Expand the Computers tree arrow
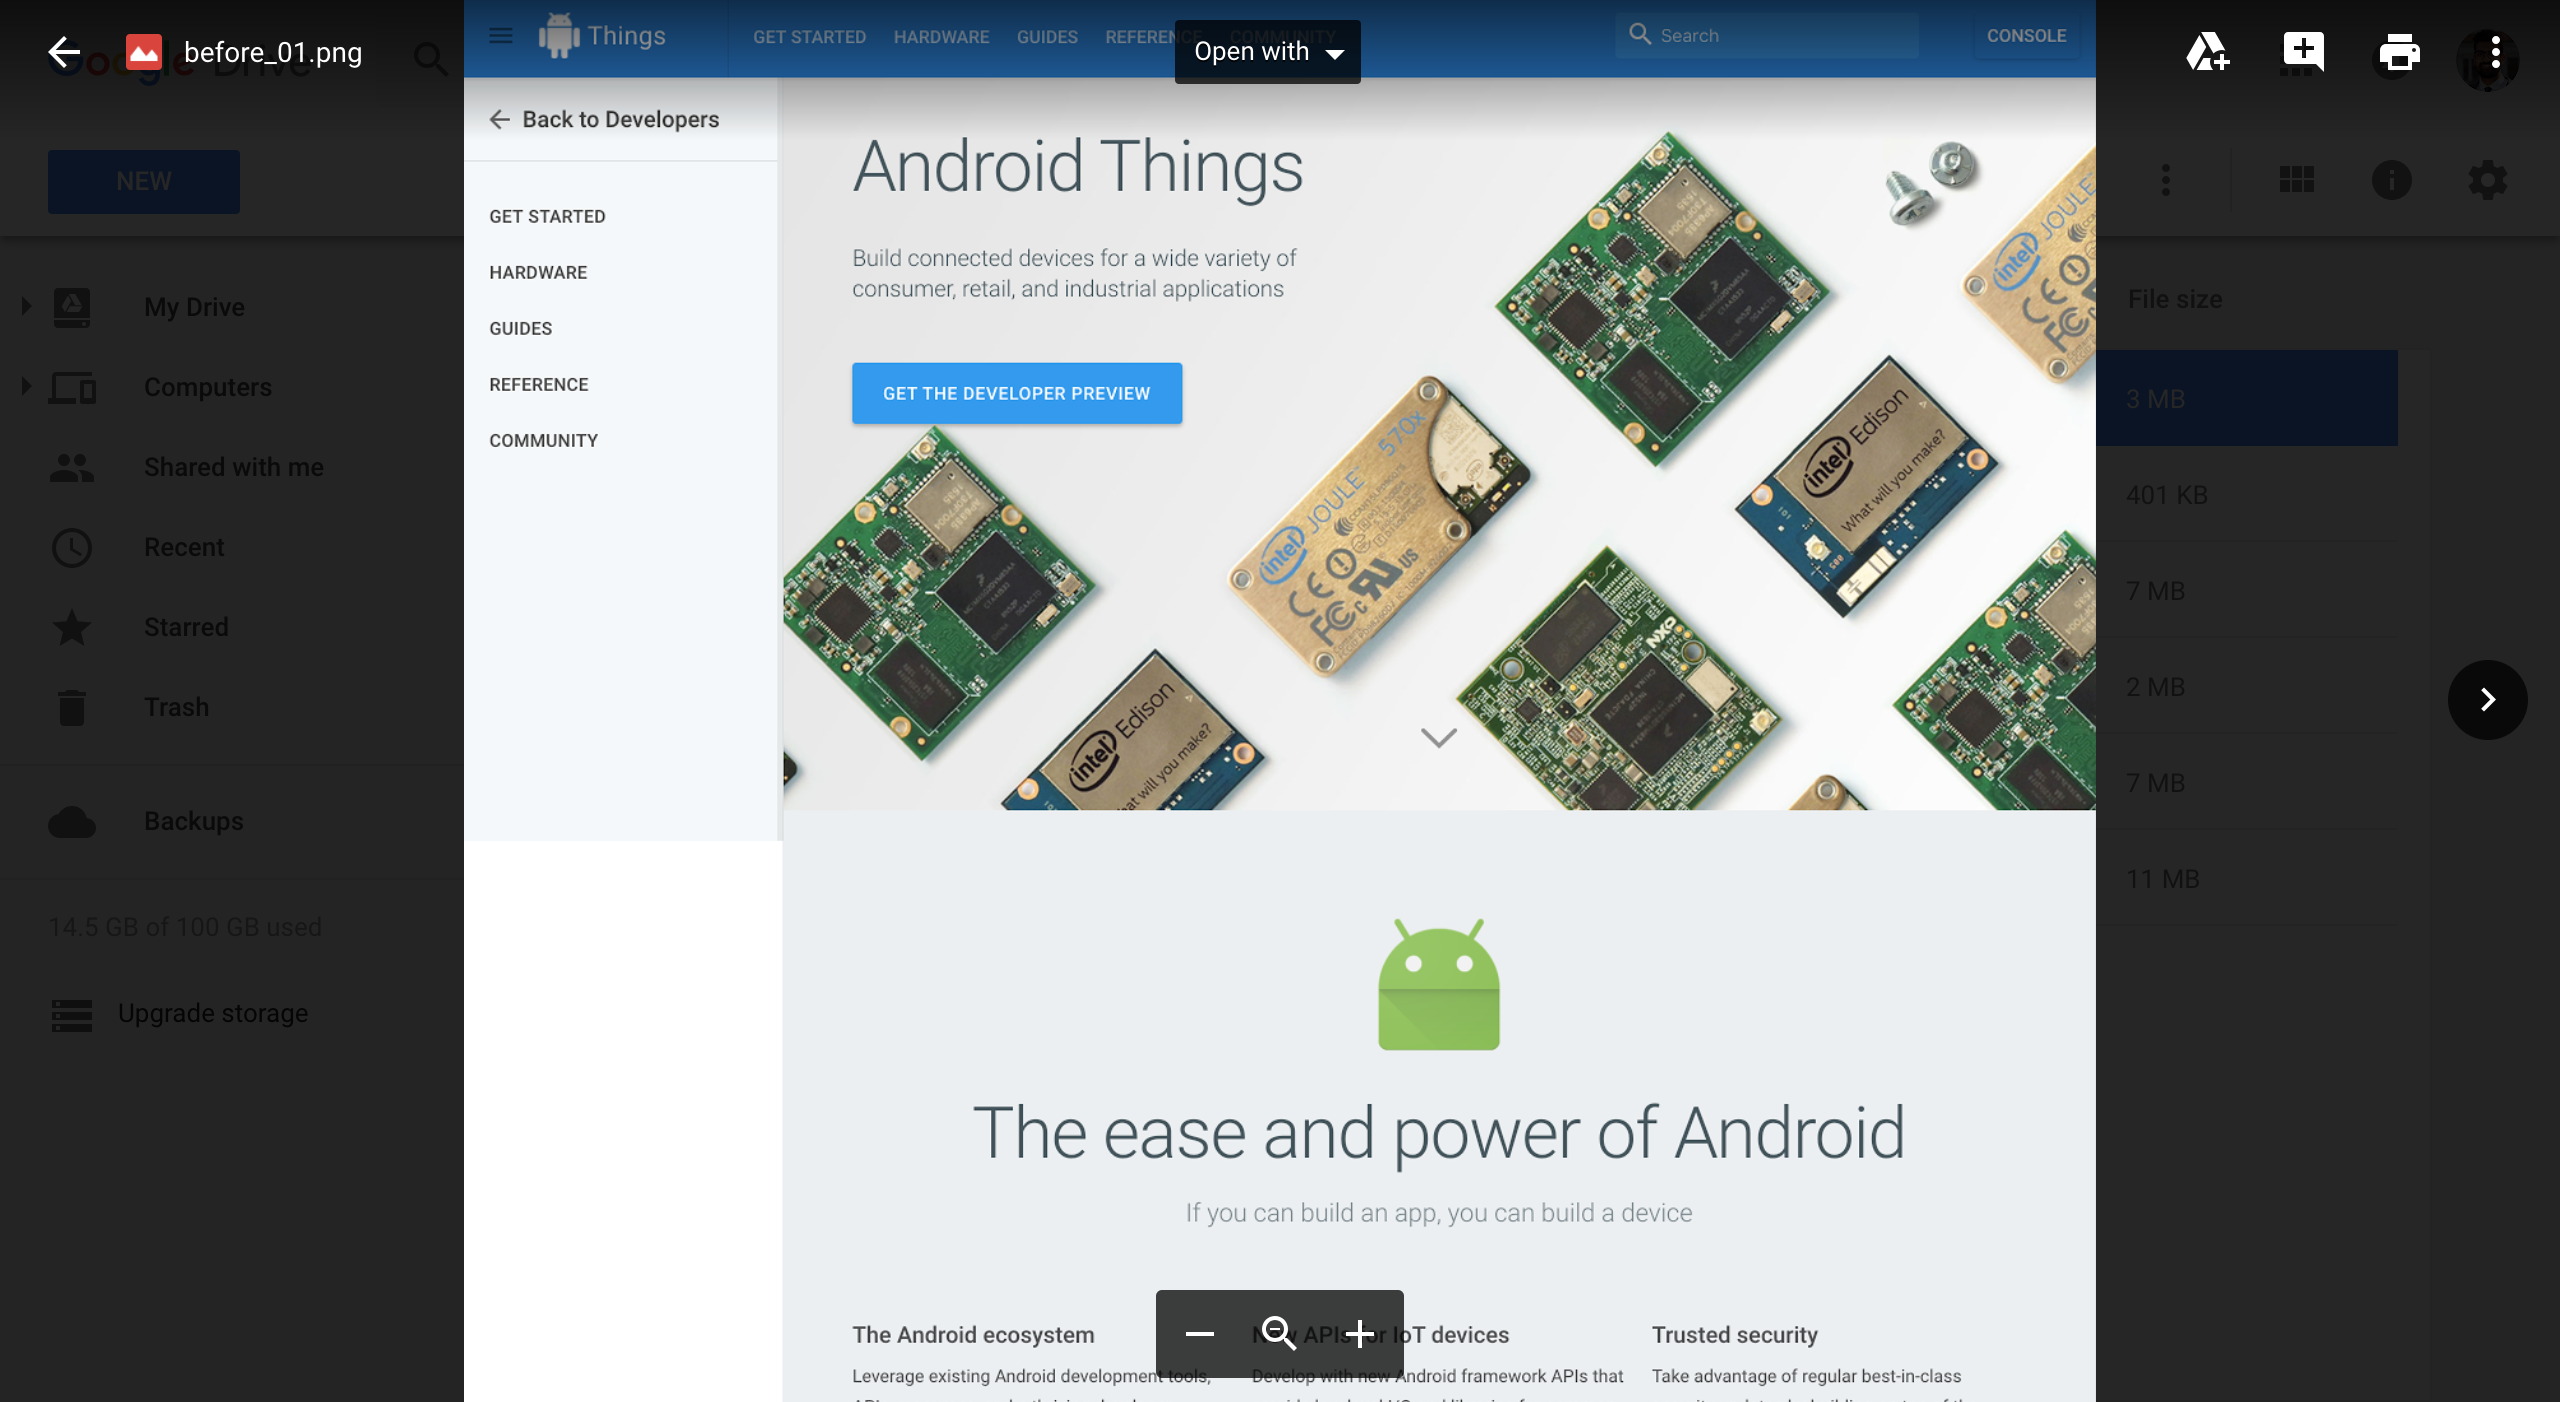 [26, 386]
